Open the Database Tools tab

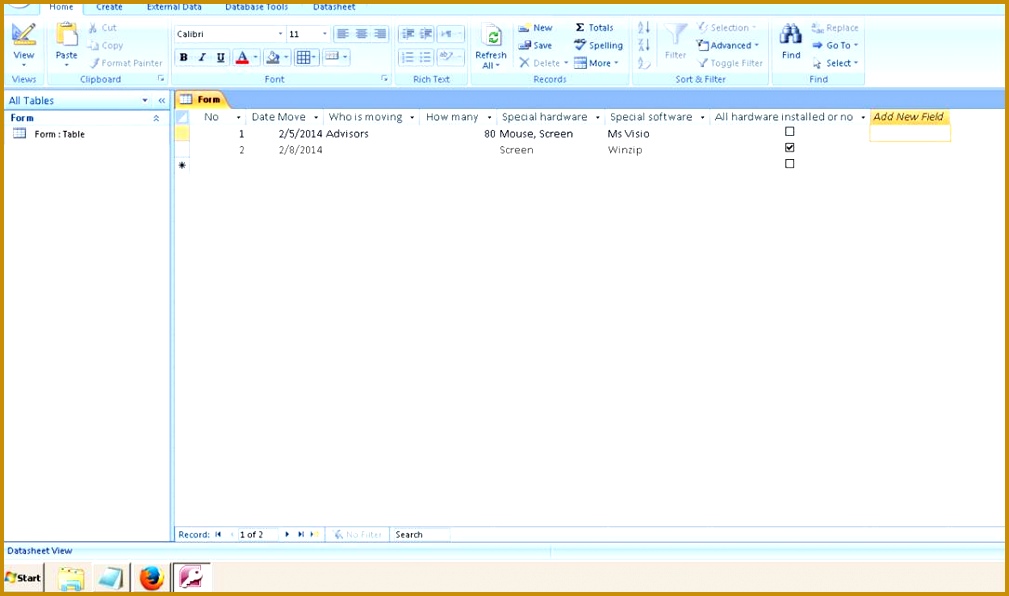pyautogui.click(x=257, y=7)
